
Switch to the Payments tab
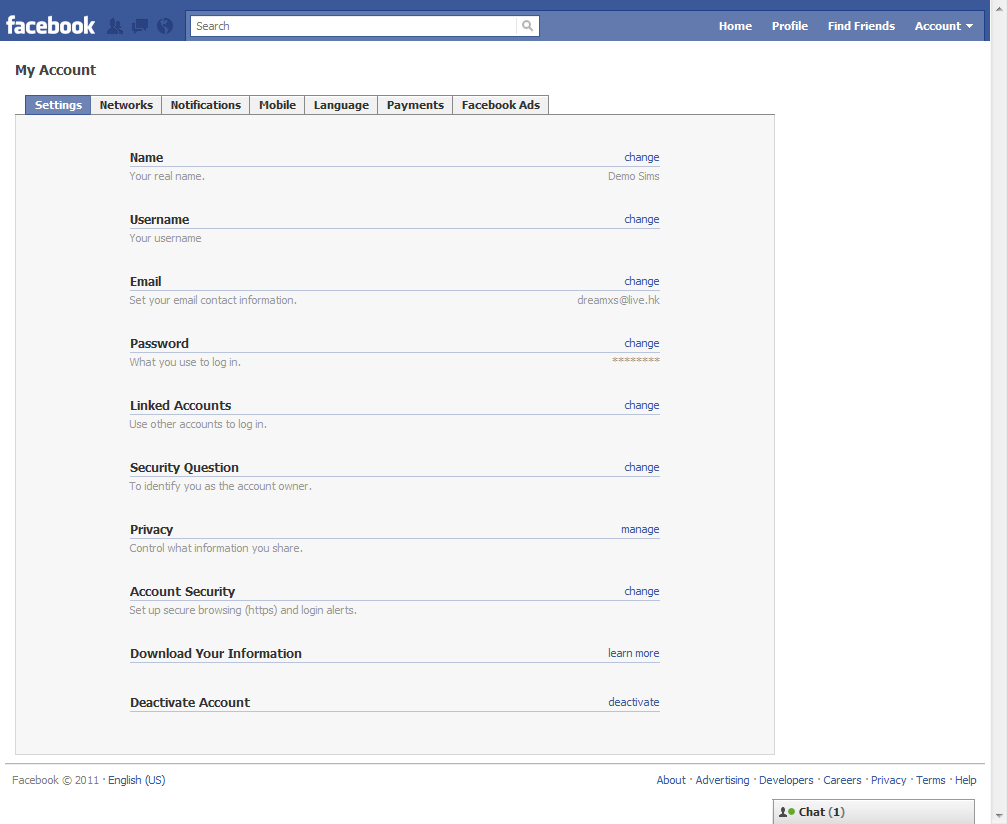pos(415,105)
